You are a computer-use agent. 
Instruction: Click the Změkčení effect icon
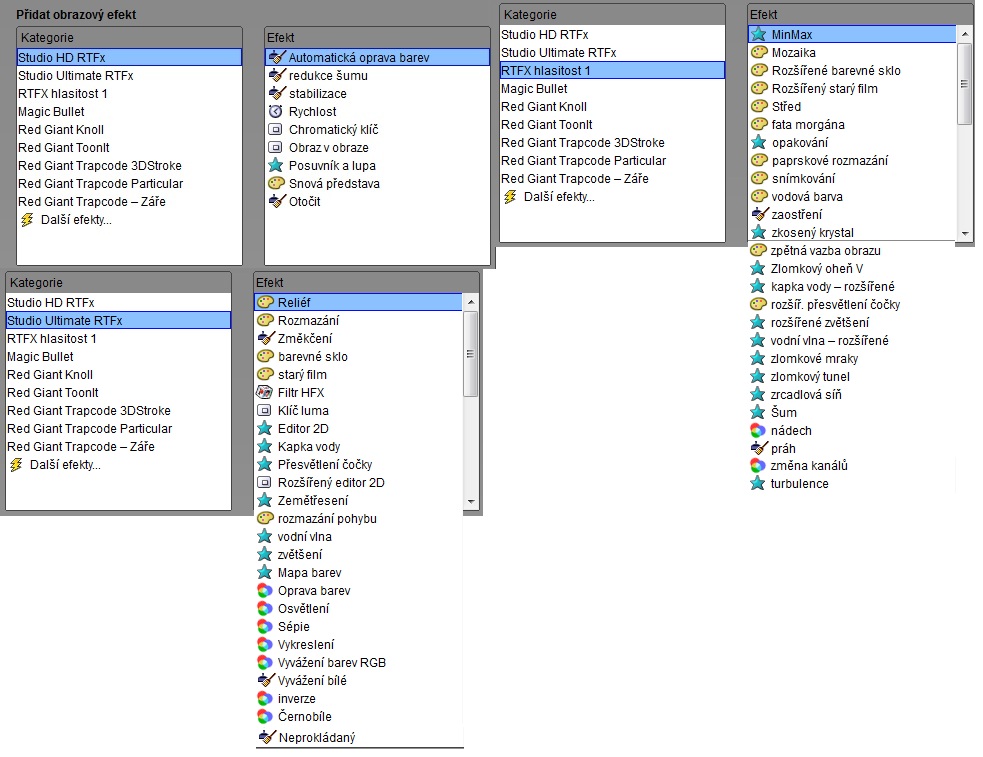point(266,338)
